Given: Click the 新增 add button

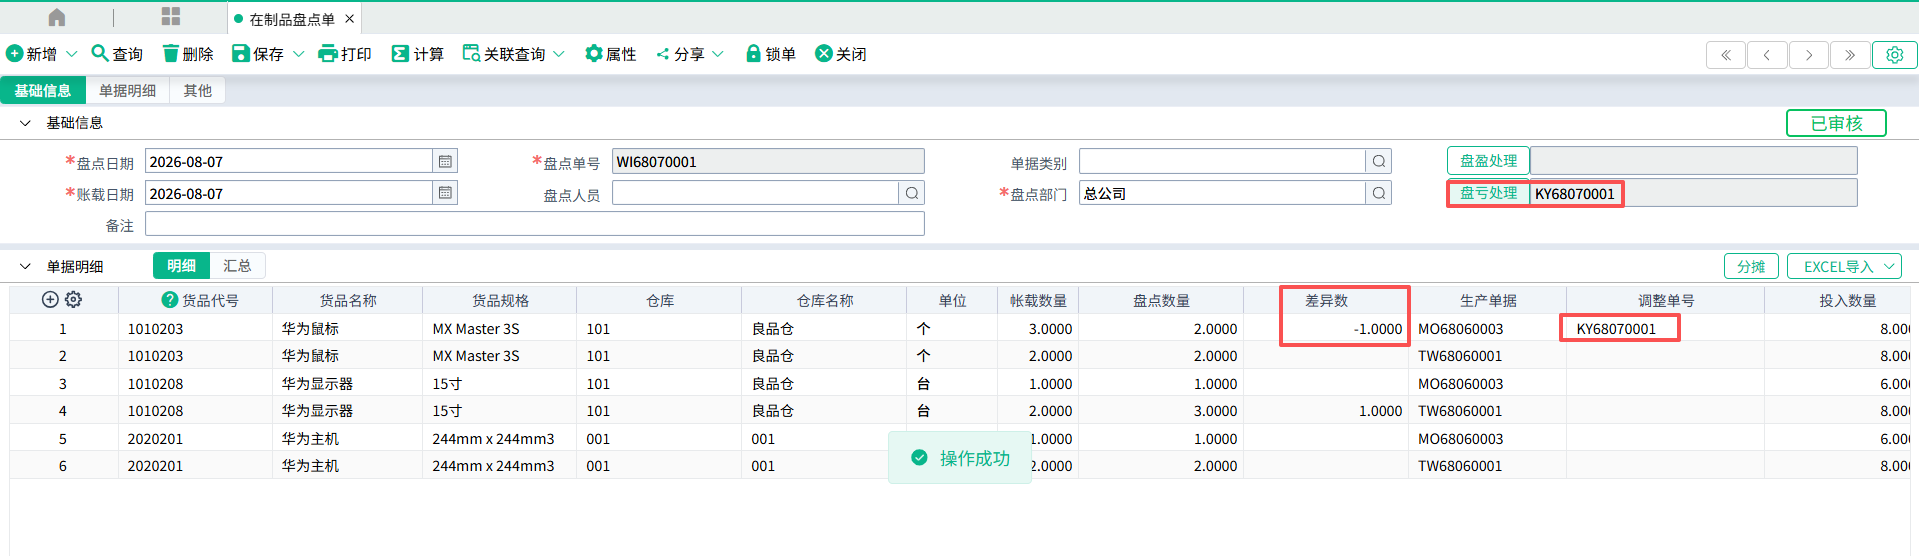Looking at the screenshot, I should [32, 54].
